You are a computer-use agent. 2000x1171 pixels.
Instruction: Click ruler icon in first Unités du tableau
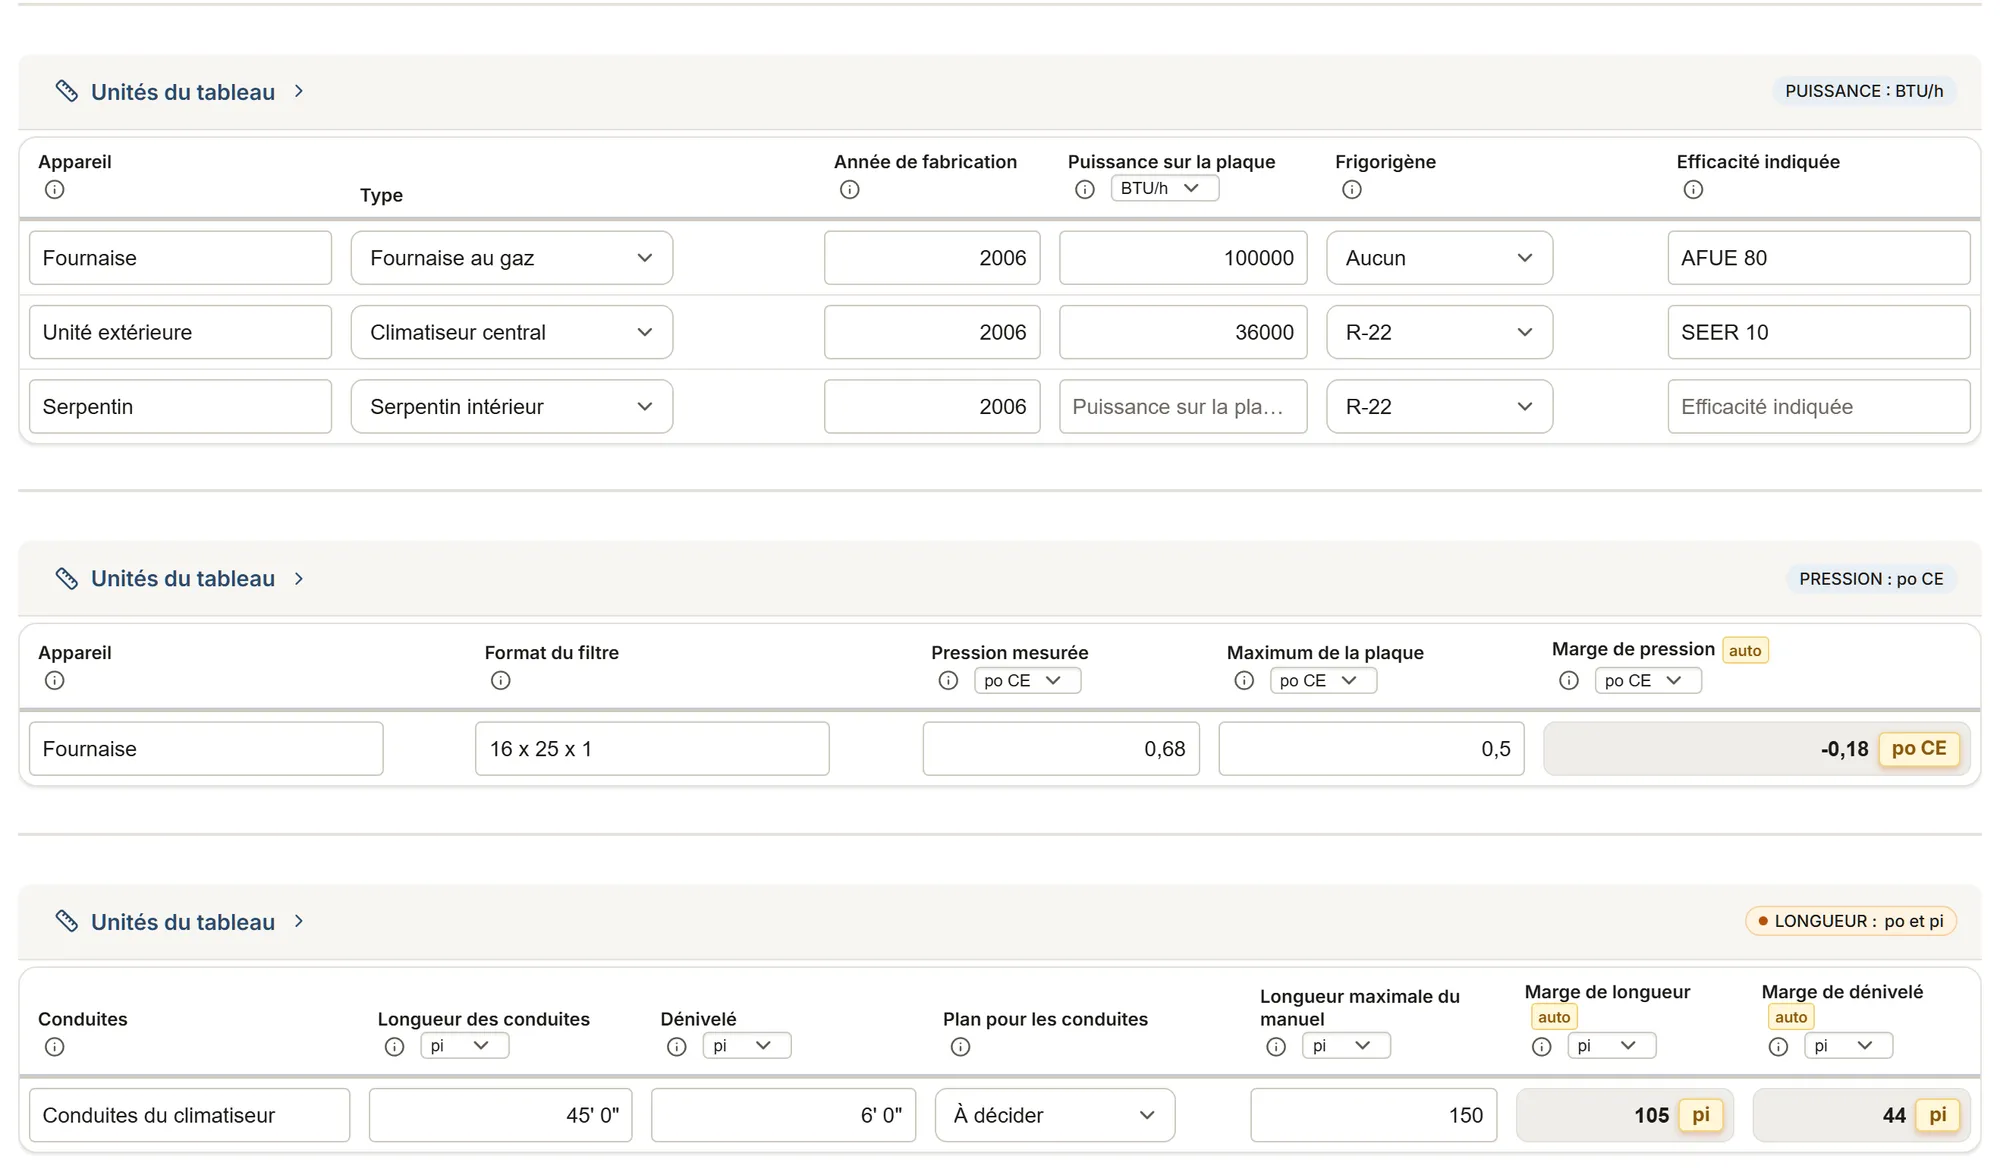tap(66, 91)
